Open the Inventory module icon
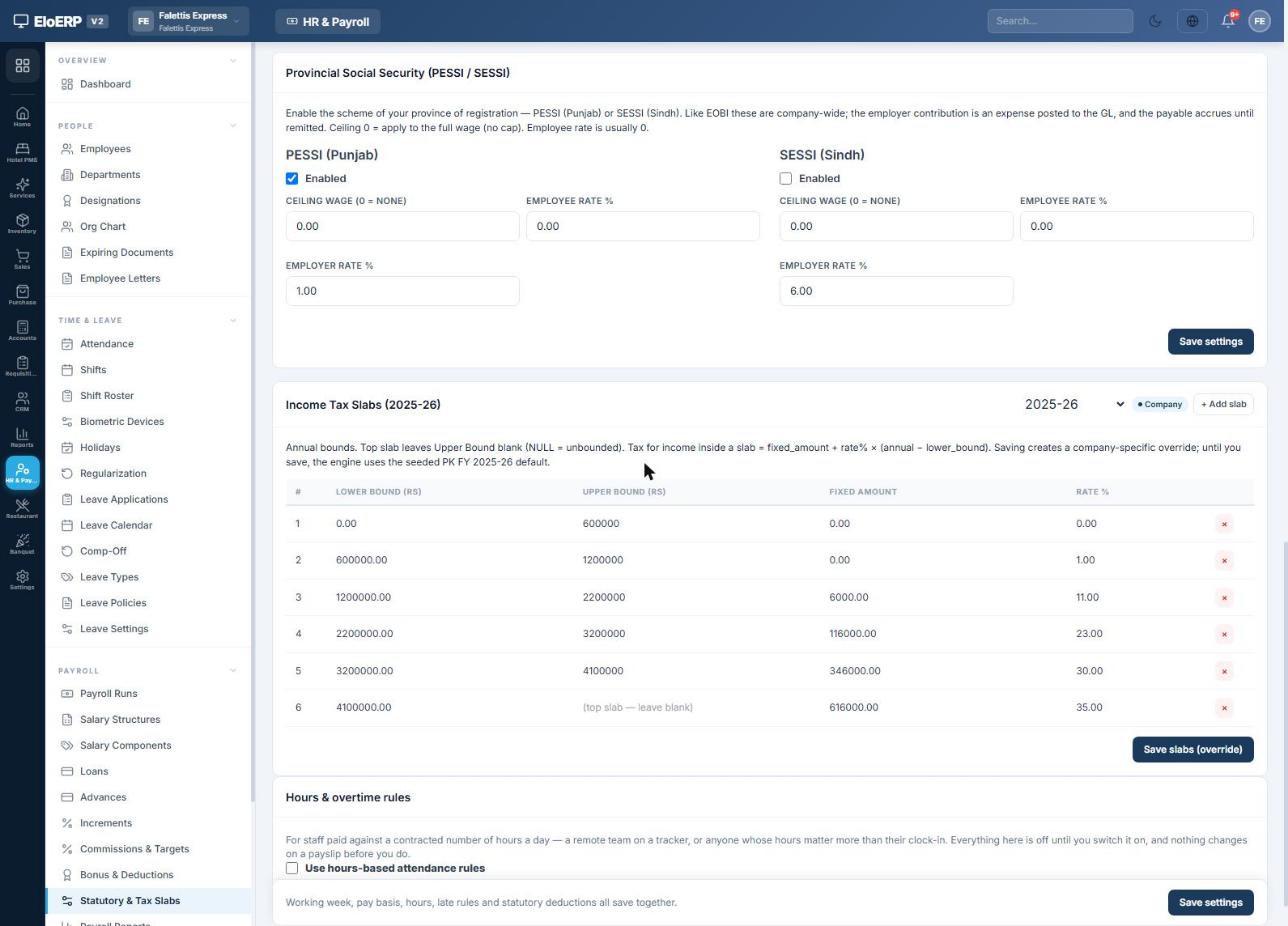Image resolution: width=1288 pixels, height=926 pixels. click(x=22, y=224)
